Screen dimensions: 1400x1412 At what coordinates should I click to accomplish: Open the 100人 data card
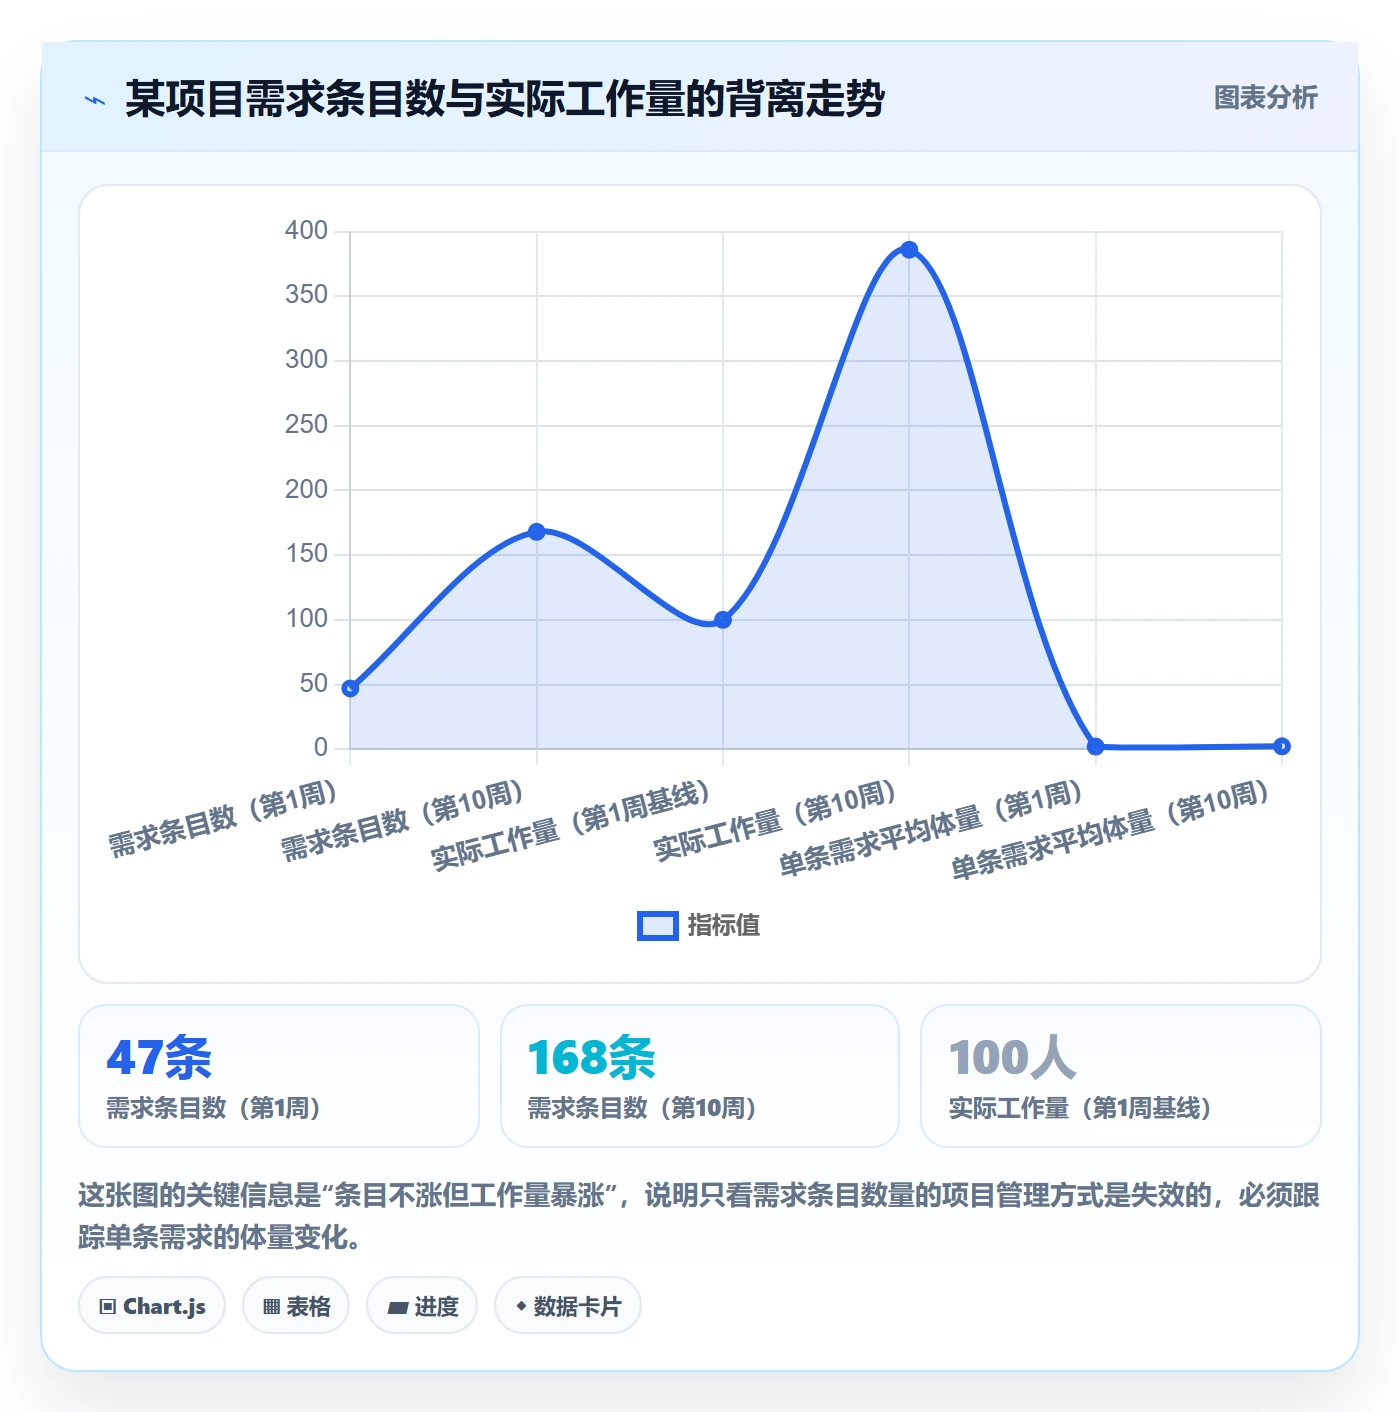point(1121,1076)
